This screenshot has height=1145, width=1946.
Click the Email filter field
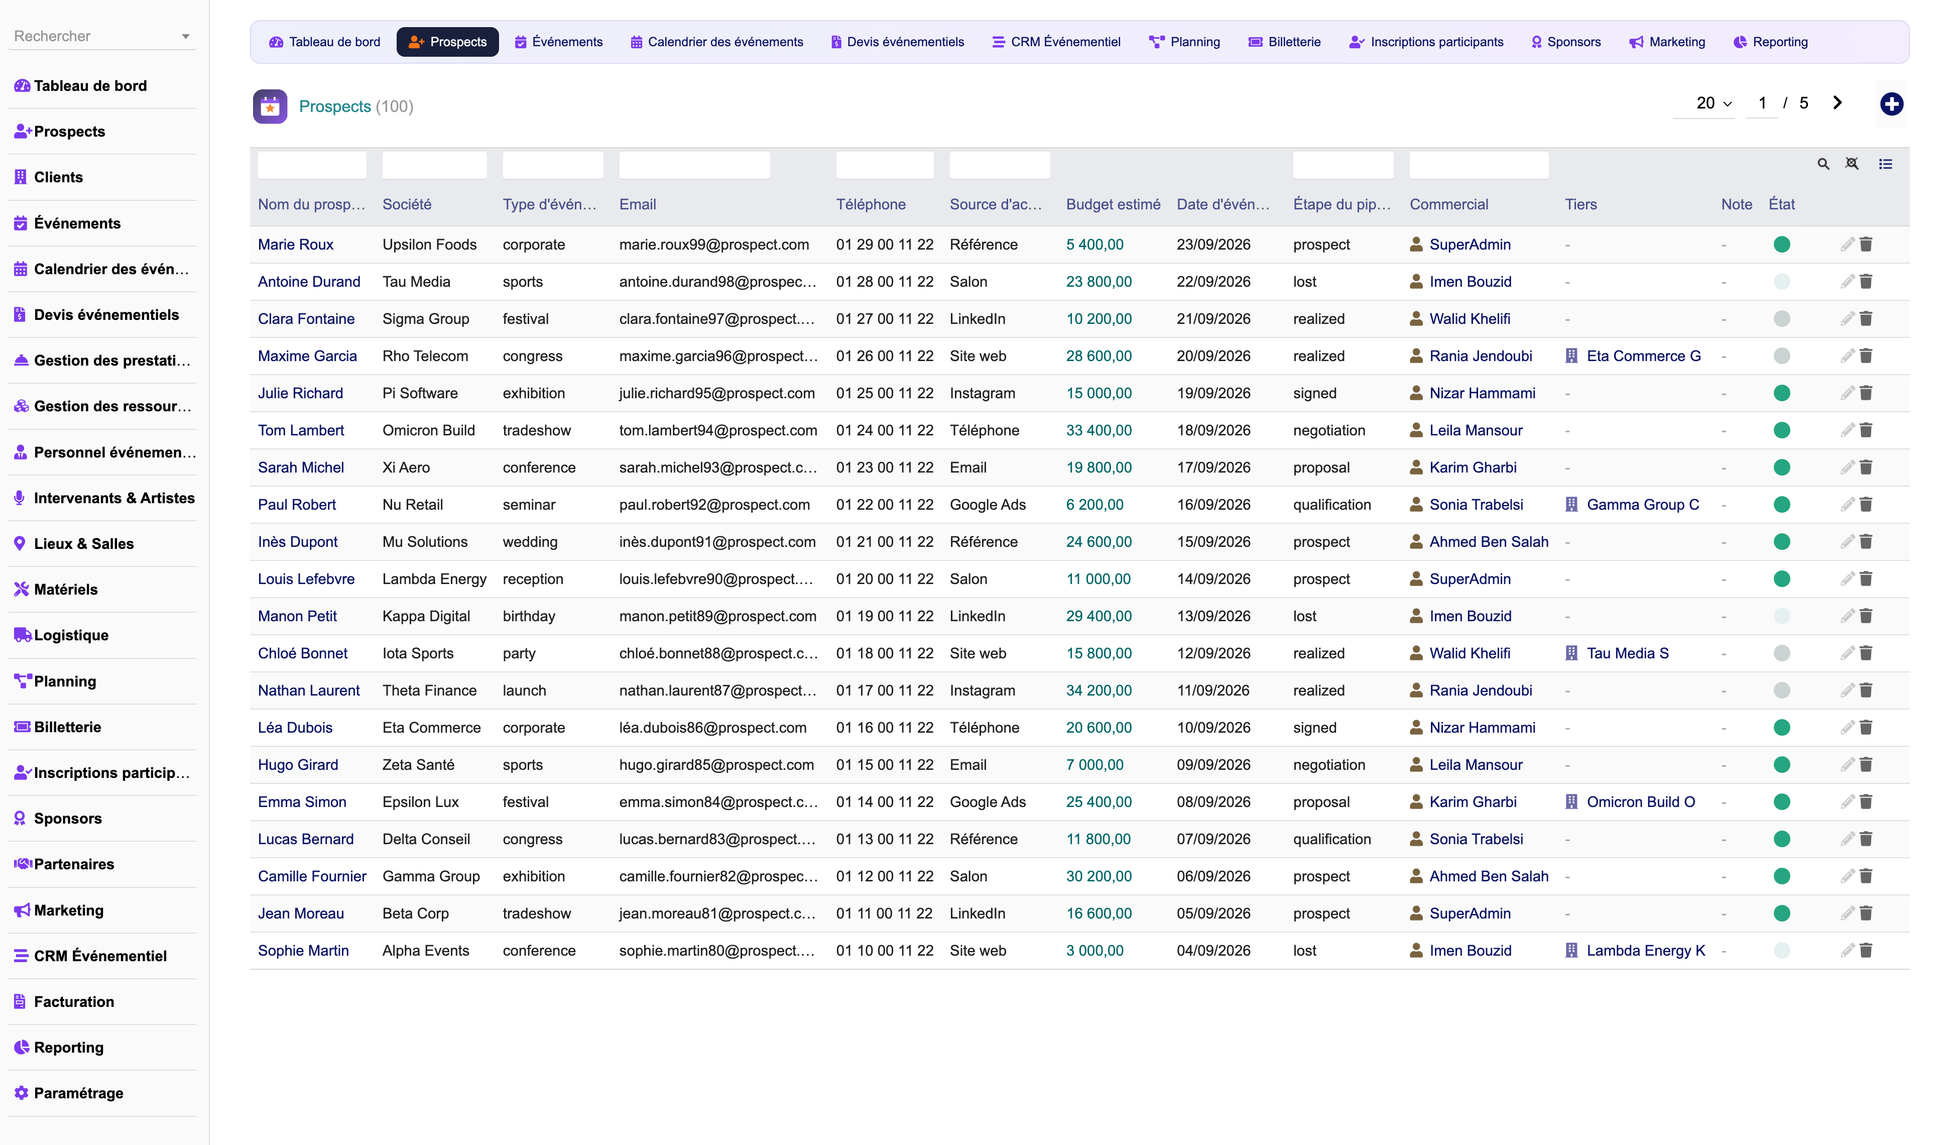pos(695,165)
